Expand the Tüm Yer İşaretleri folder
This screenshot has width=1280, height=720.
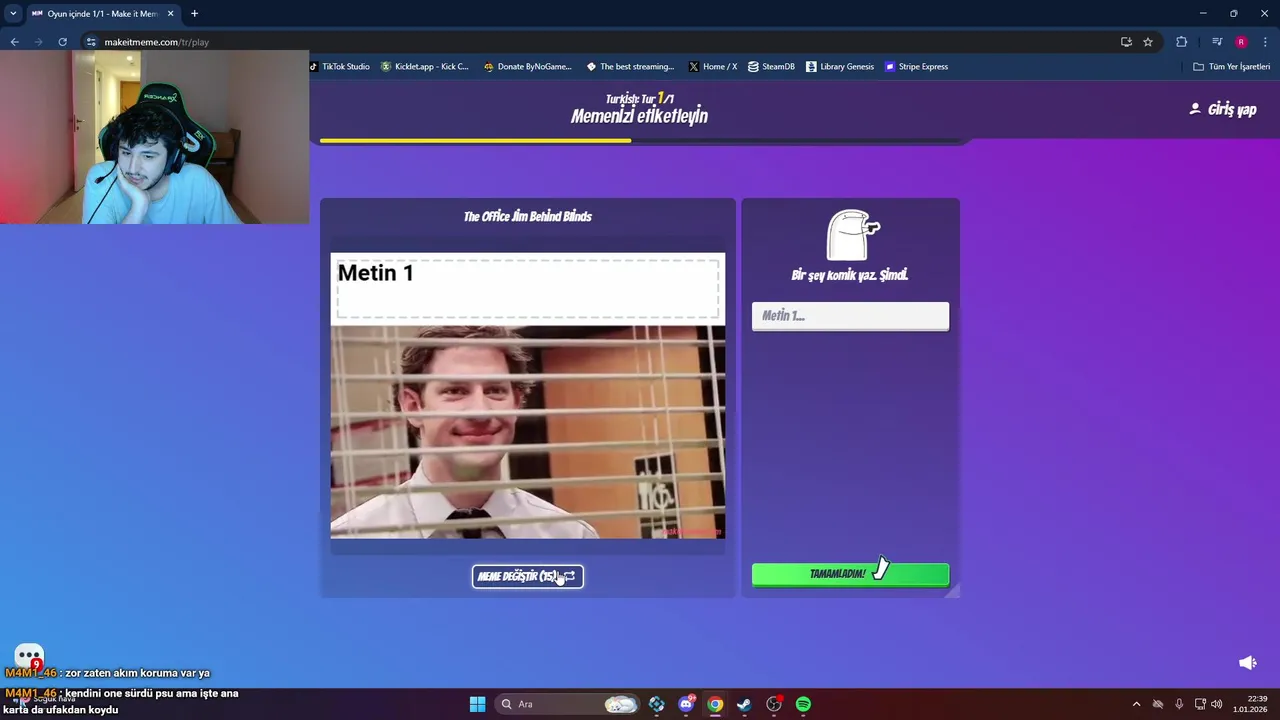1231,67
